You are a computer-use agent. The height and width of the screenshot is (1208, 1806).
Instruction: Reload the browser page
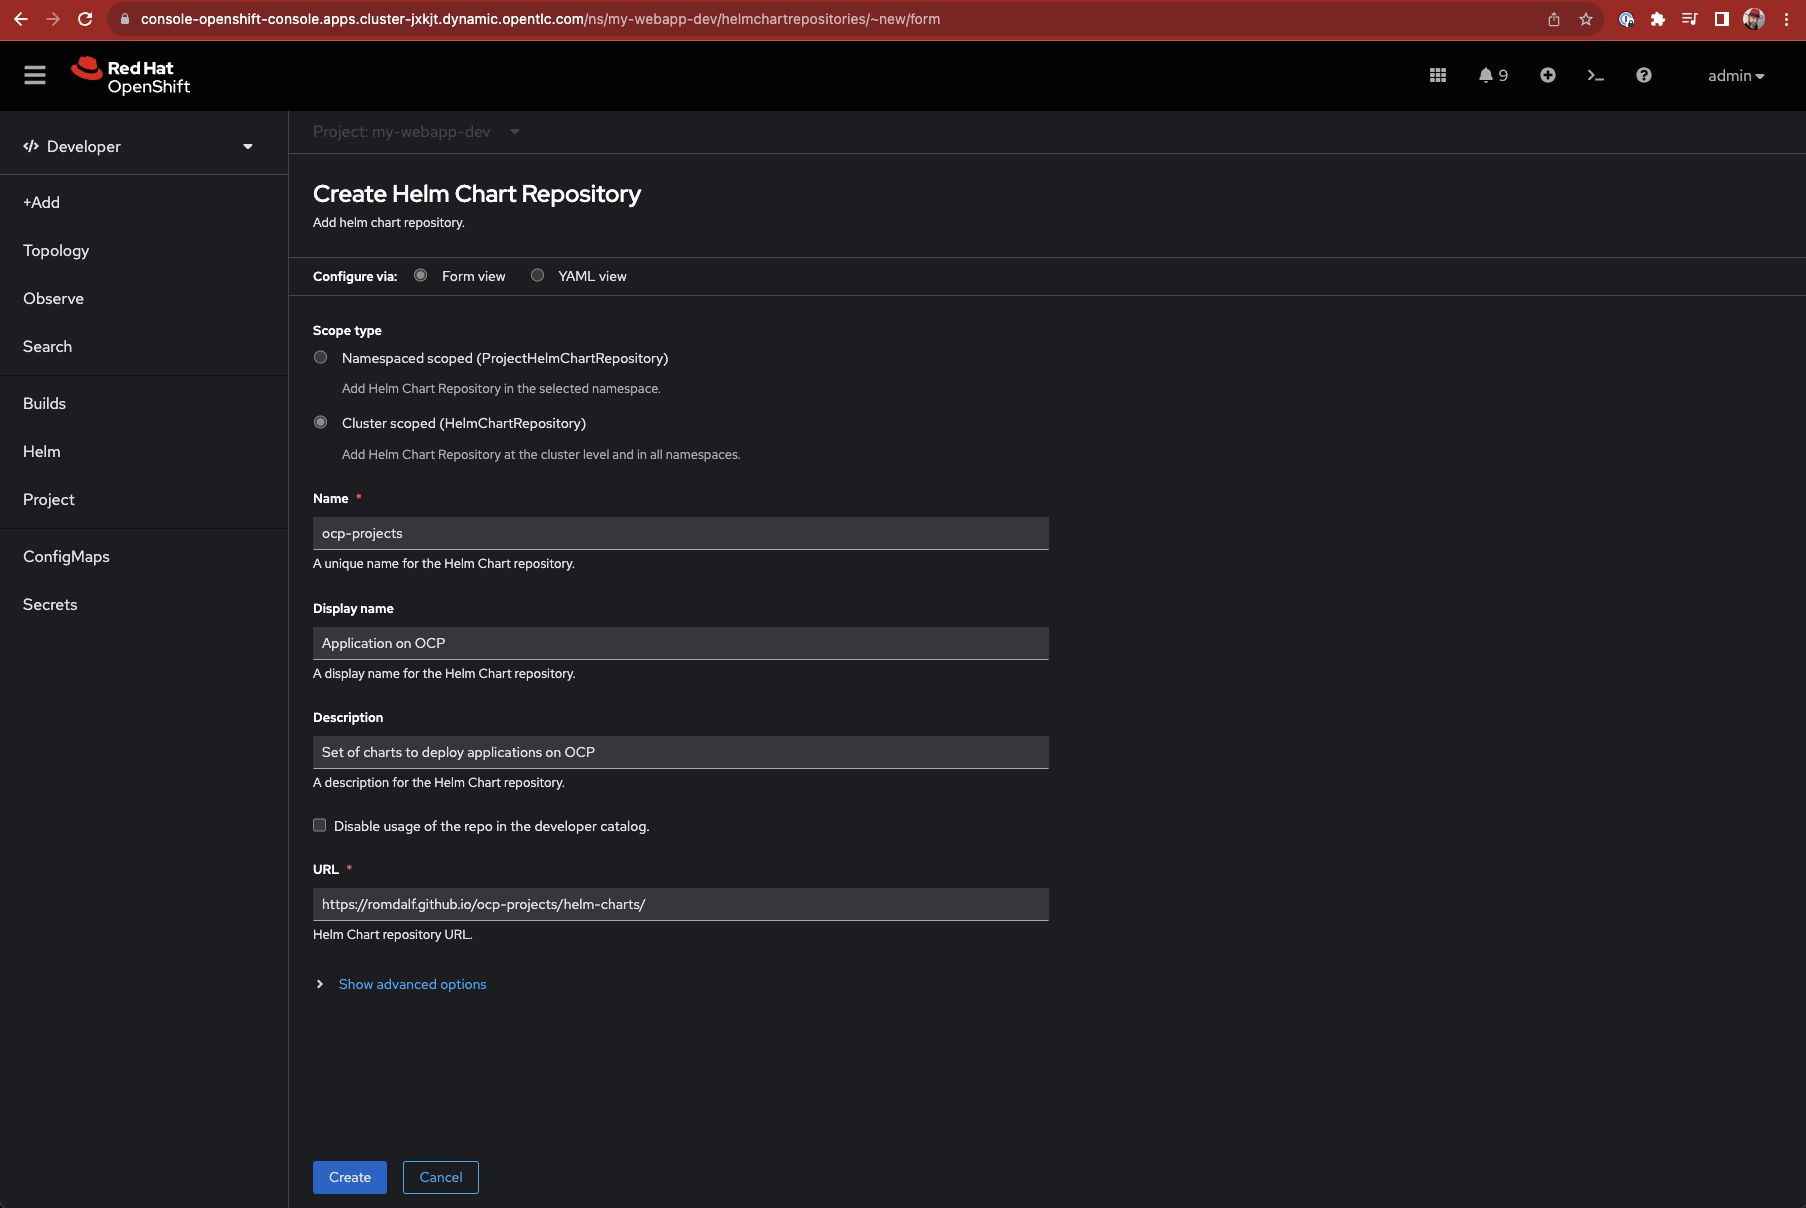tap(85, 19)
